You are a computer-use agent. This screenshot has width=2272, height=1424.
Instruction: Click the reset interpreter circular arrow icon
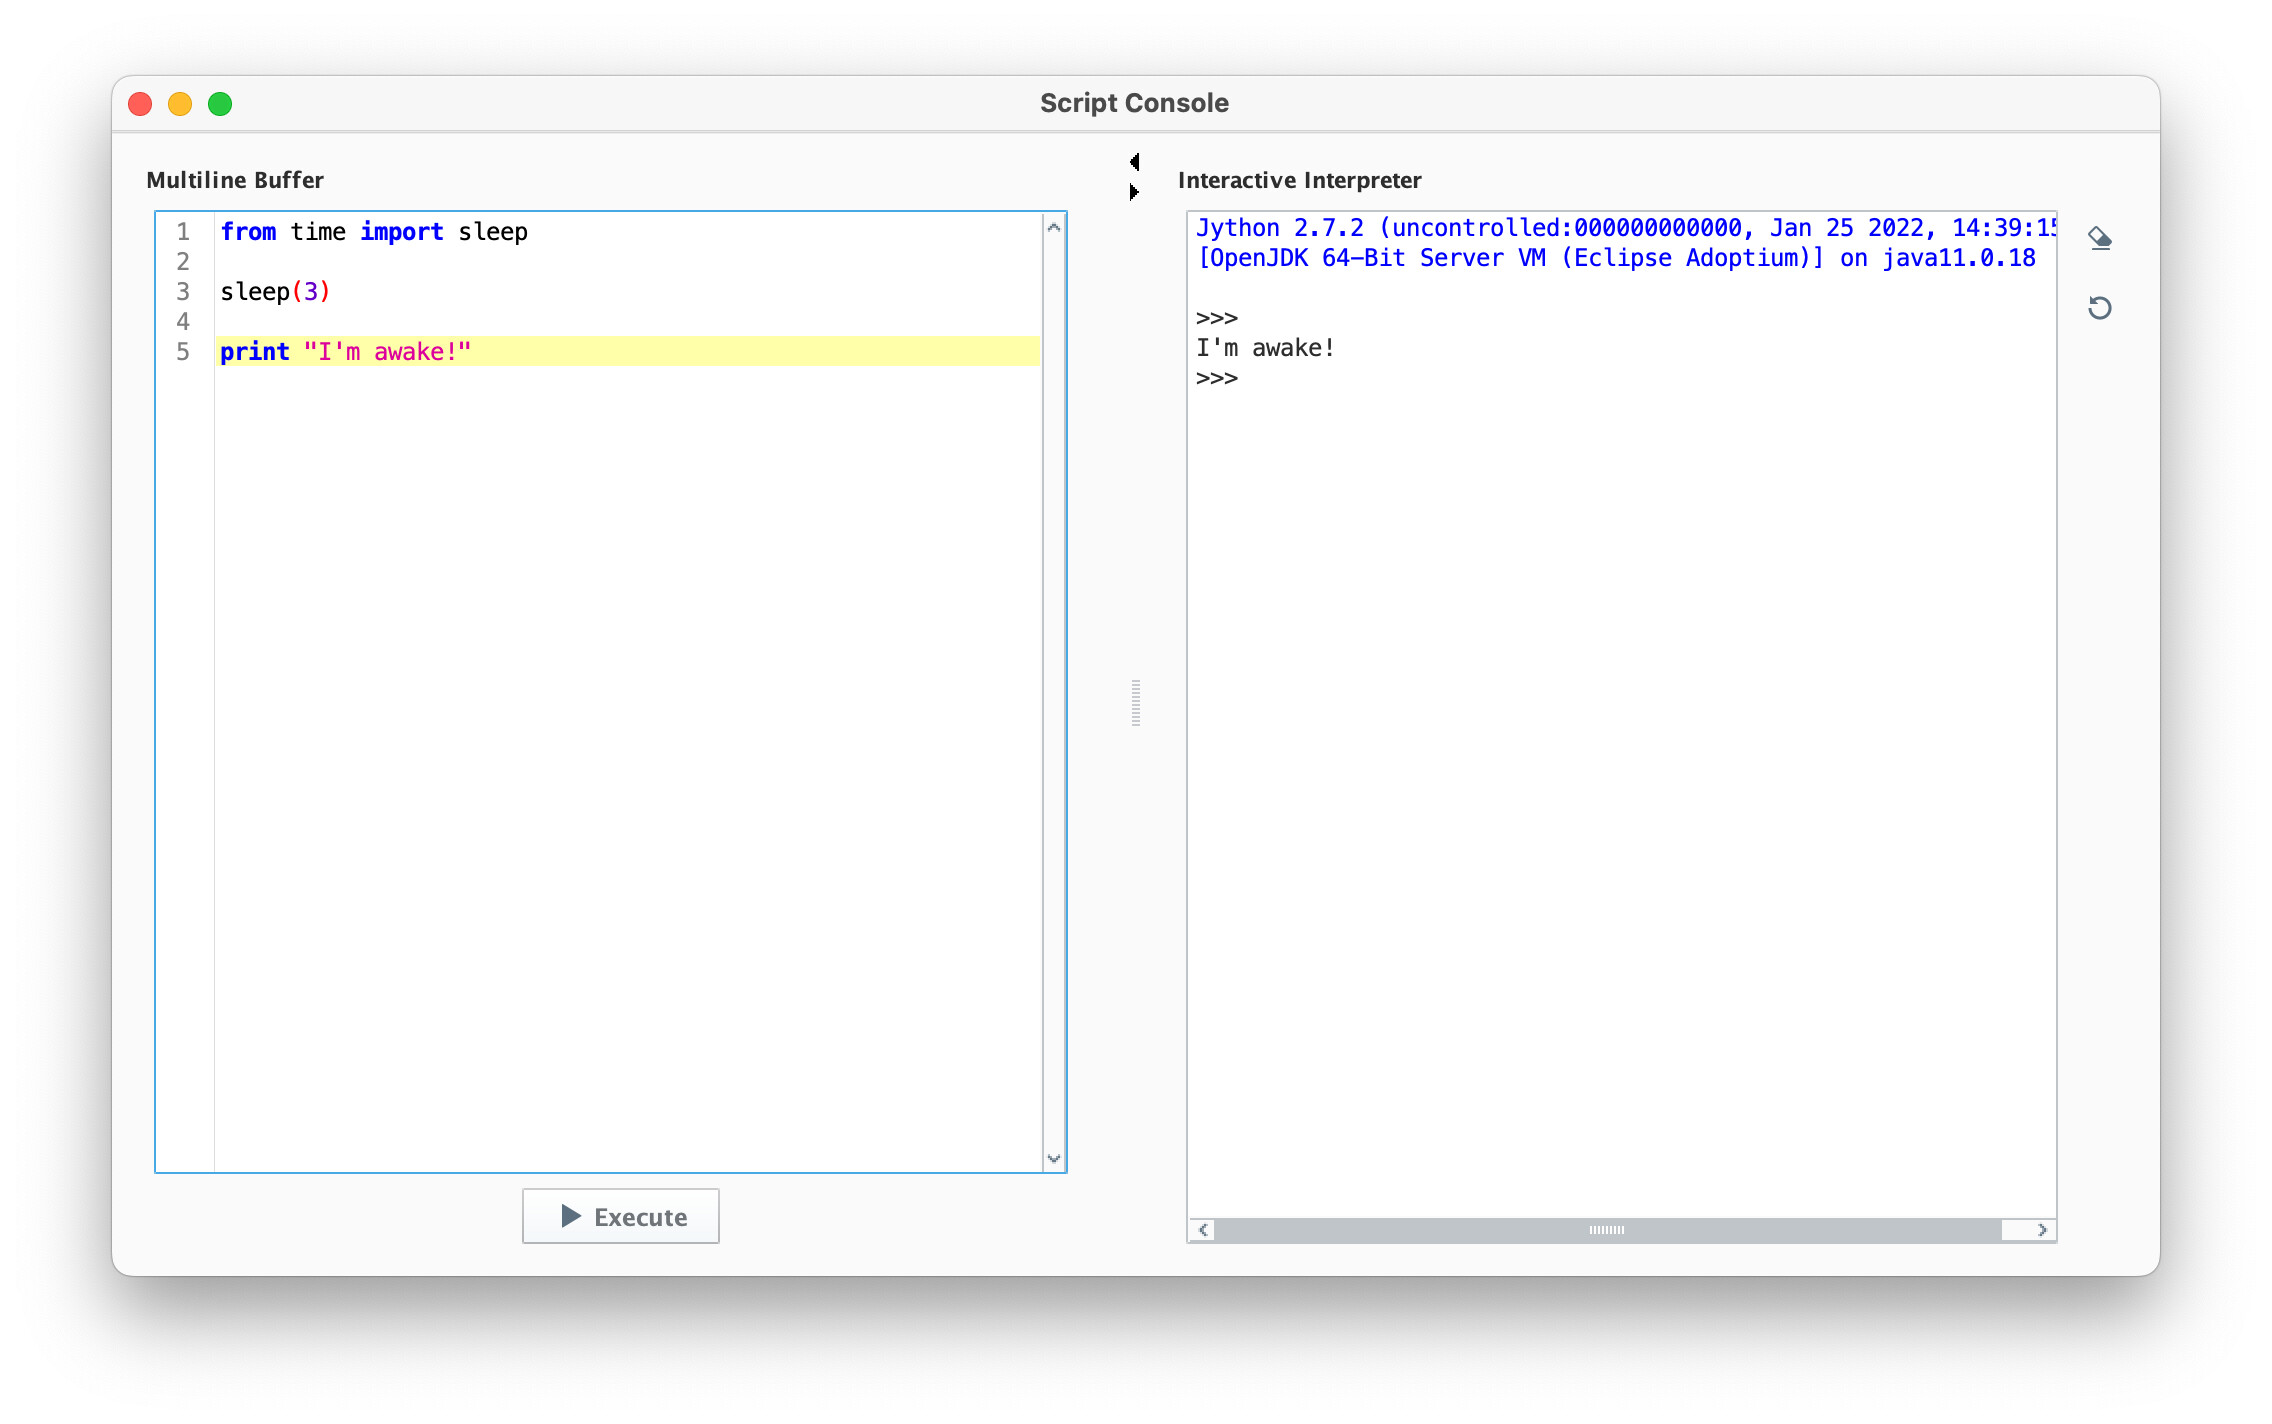(2099, 308)
